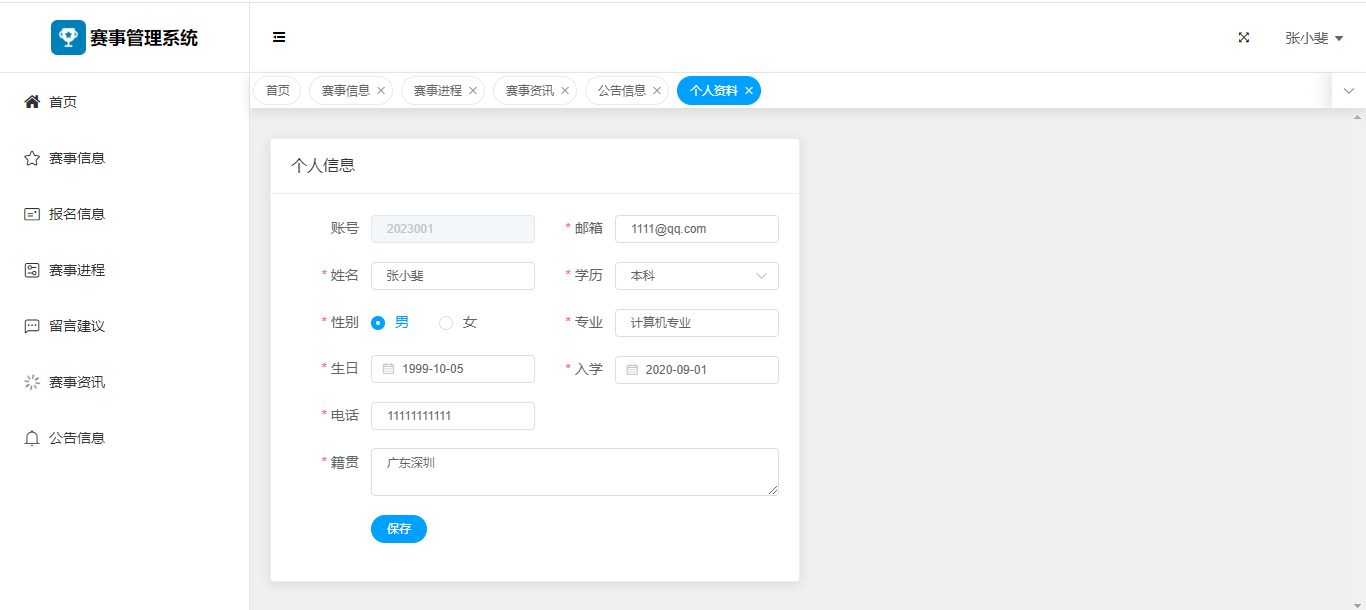This screenshot has height=610, width=1366.
Task: Click the 报名信息 card icon in sidebar
Action: point(32,214)
